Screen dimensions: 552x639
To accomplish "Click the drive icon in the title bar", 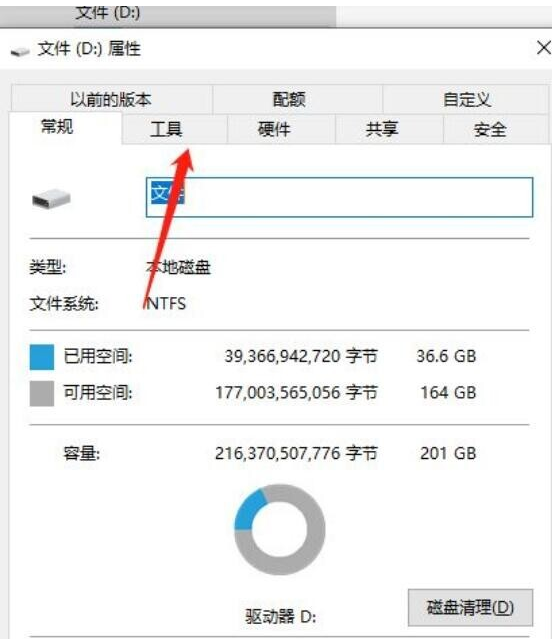I will pos(20,51).
